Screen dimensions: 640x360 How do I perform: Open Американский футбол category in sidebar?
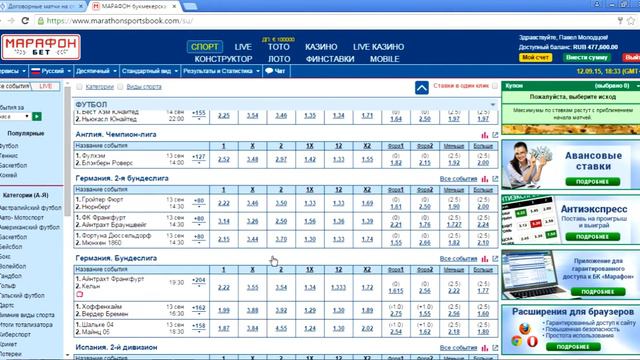point(30,227)
